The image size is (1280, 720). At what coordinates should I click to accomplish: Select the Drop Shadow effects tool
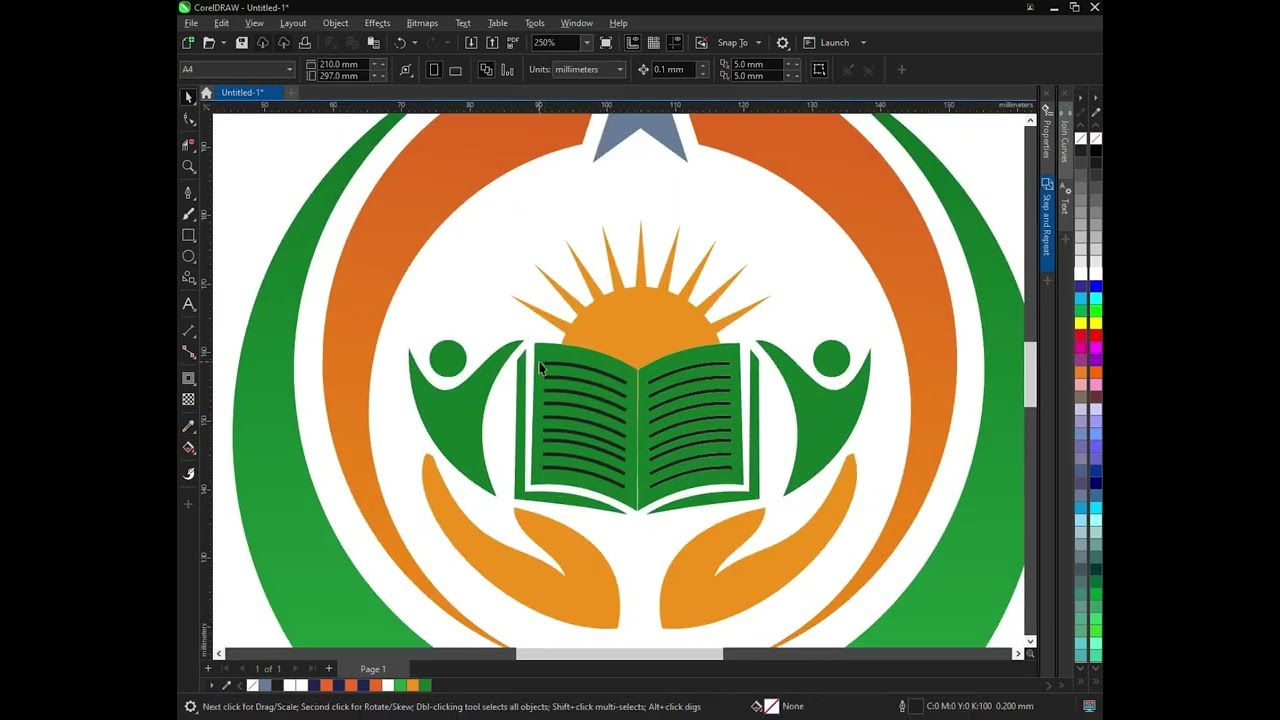tap(188, 378)
